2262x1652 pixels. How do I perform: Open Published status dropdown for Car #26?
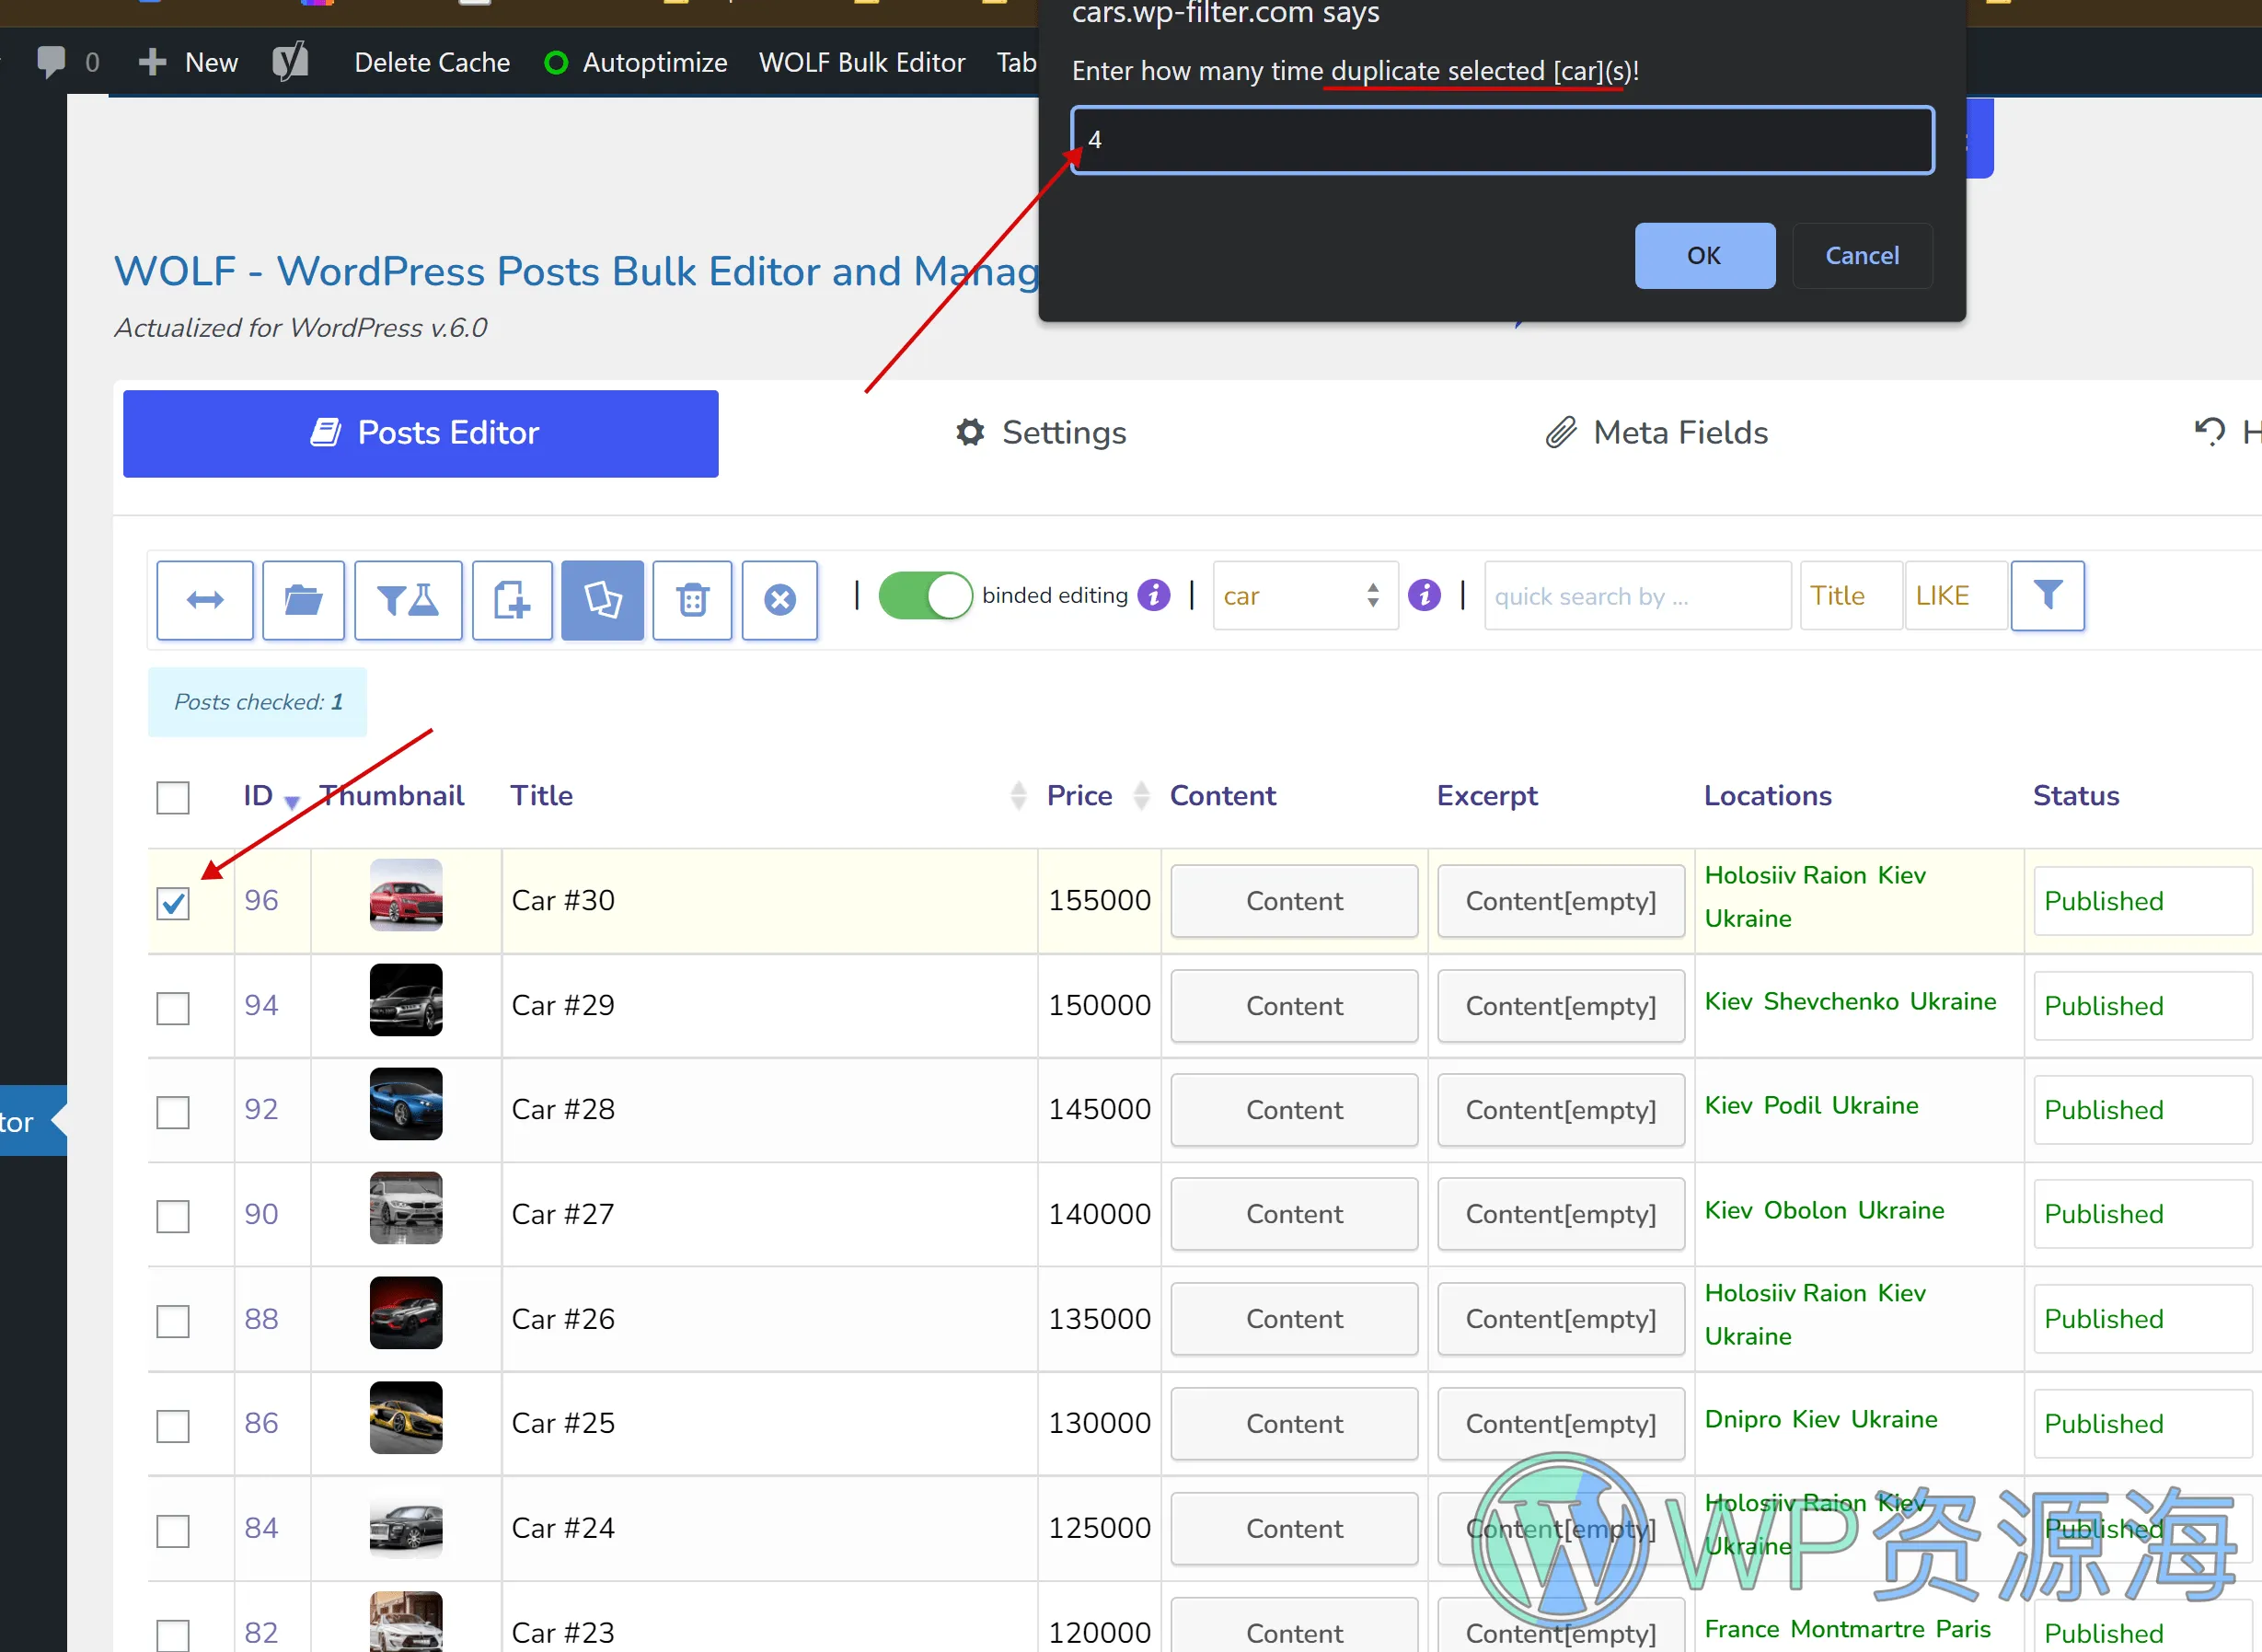click(x=2142, y=1319)
